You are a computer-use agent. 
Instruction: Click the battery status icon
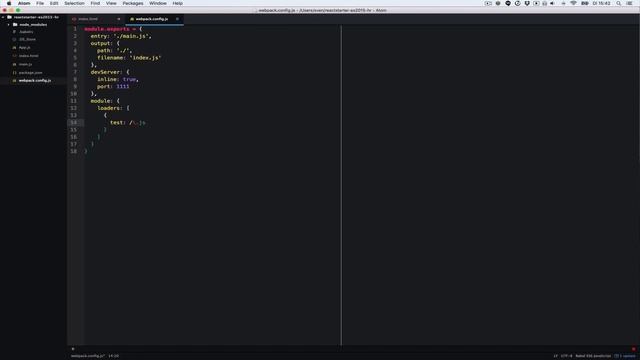coord(584,3)
